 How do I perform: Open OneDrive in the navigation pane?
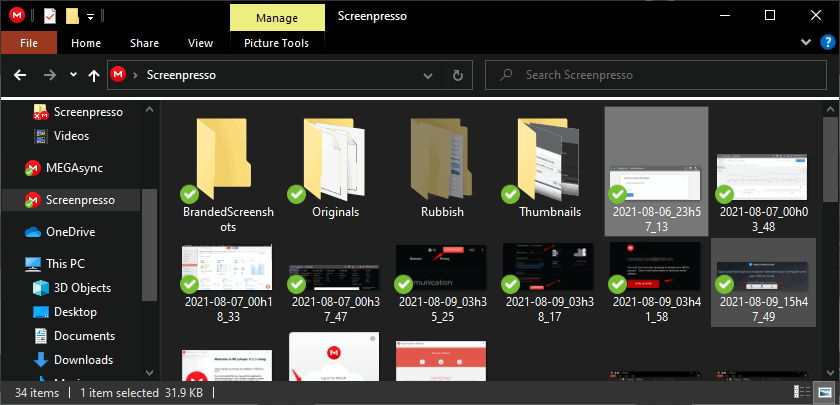tap(60, 232)
